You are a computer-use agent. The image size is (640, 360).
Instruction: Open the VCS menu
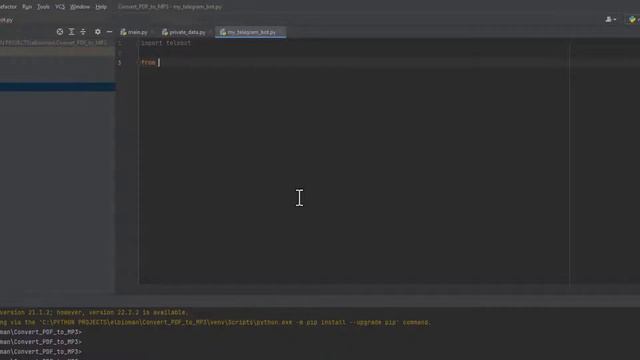60,7
